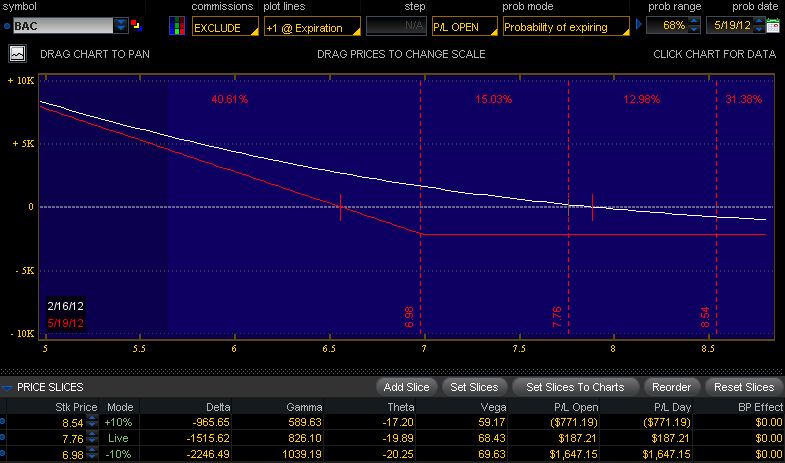Open the Probability of expiring dropdown

pos(566,27)
